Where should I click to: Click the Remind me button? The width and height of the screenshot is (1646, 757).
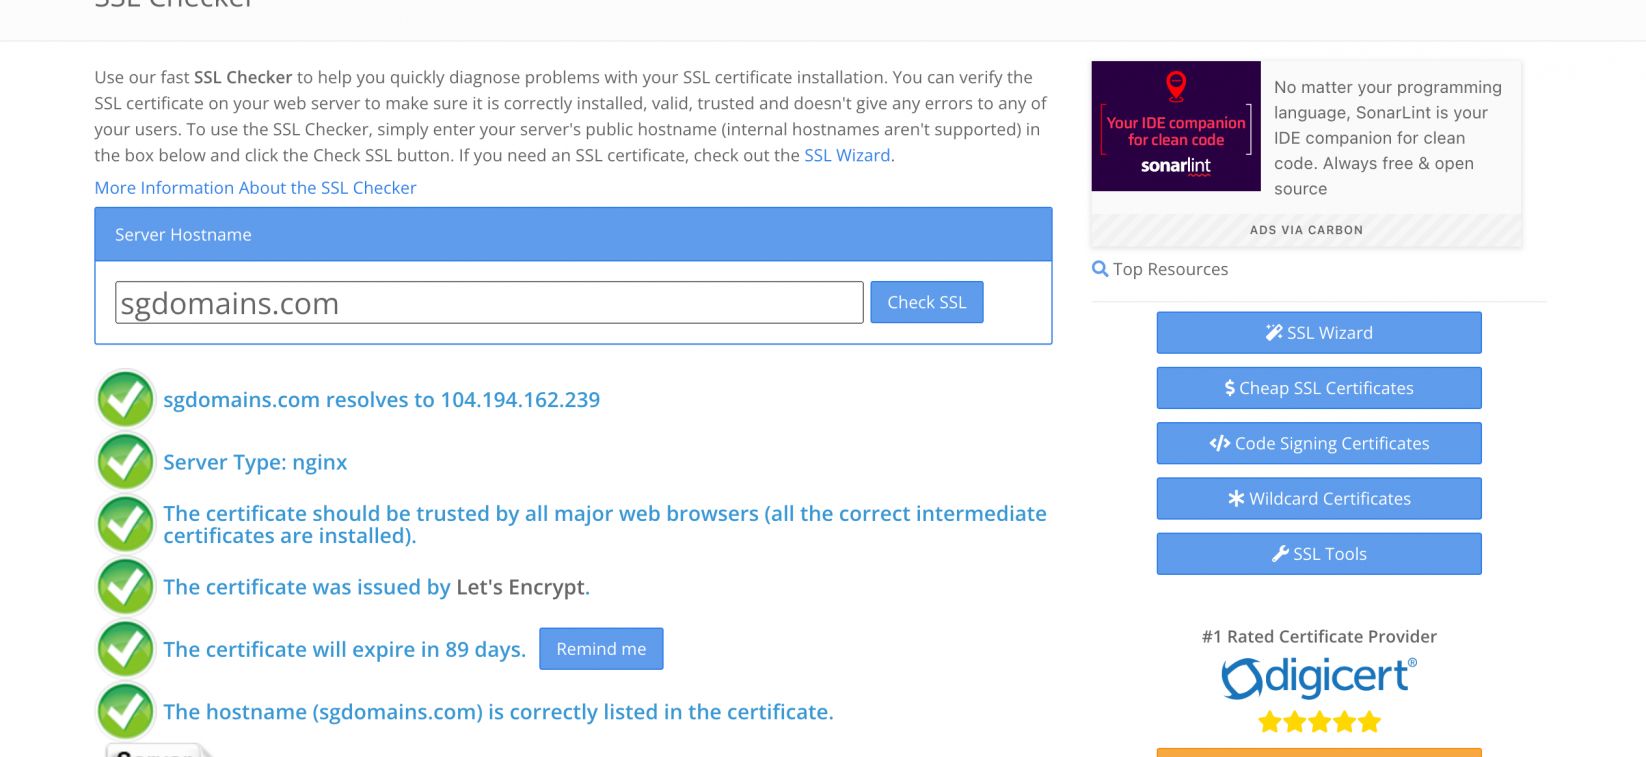(x=601, y=649)
